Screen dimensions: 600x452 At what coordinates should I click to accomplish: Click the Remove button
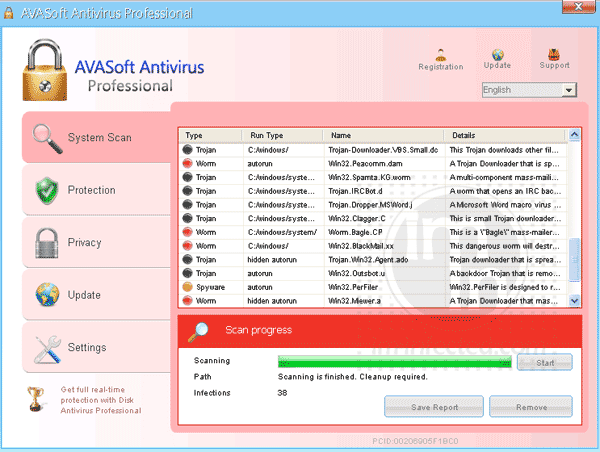point(531,407)
